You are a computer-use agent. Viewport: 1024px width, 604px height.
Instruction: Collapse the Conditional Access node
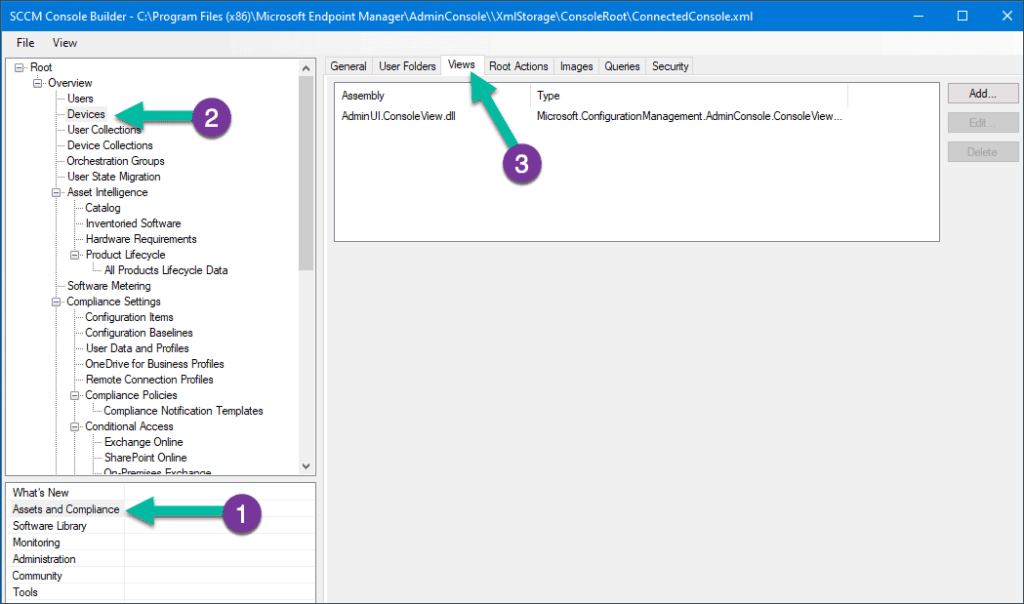pyautogui.click(x=74, y=426)
